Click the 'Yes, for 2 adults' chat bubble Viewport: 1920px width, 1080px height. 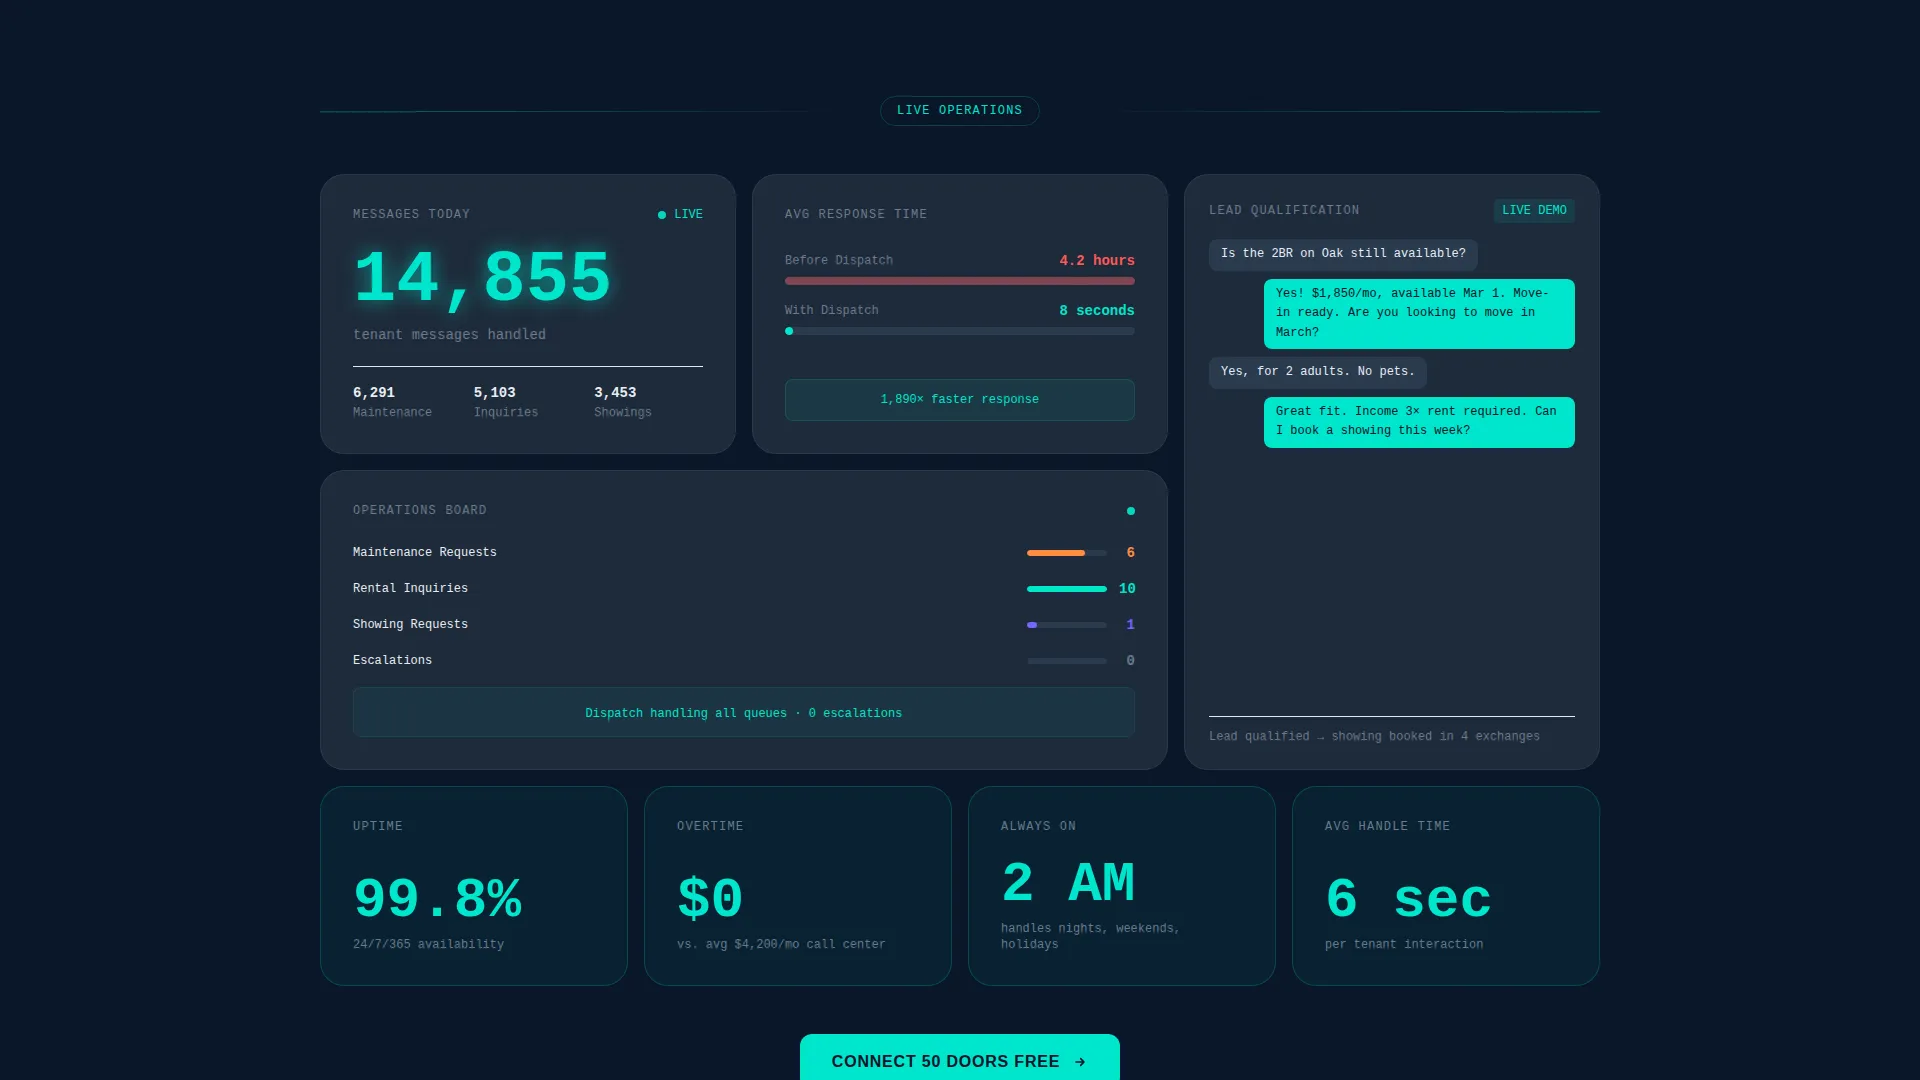(x=1317, y=372)
